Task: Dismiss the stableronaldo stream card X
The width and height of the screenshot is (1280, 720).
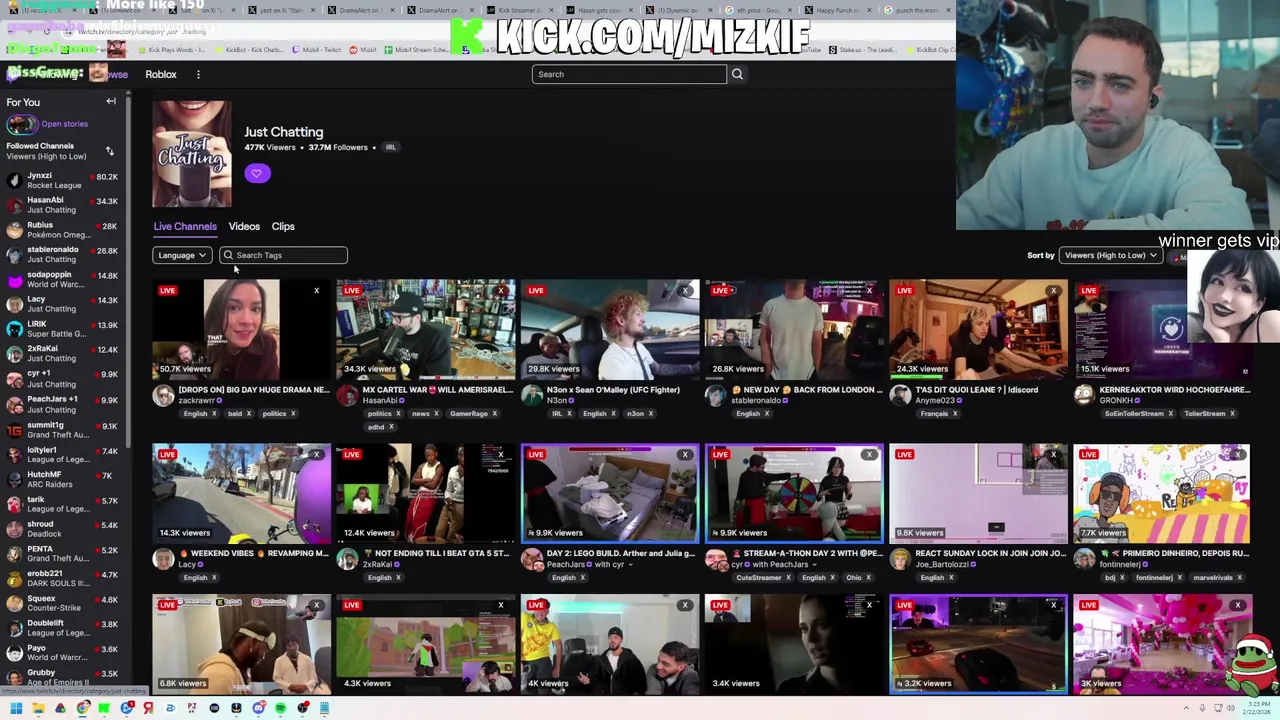Action: 869,291
